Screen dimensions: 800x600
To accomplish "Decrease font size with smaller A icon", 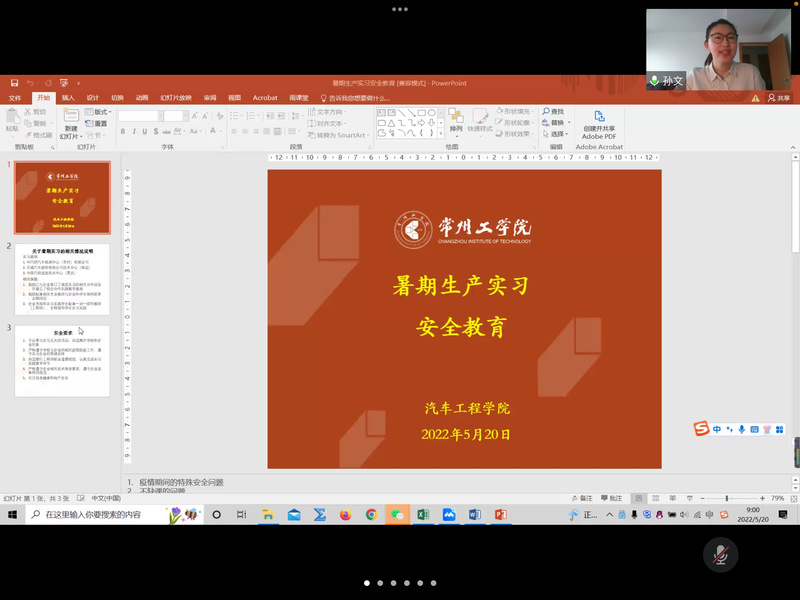I will 205,116.
